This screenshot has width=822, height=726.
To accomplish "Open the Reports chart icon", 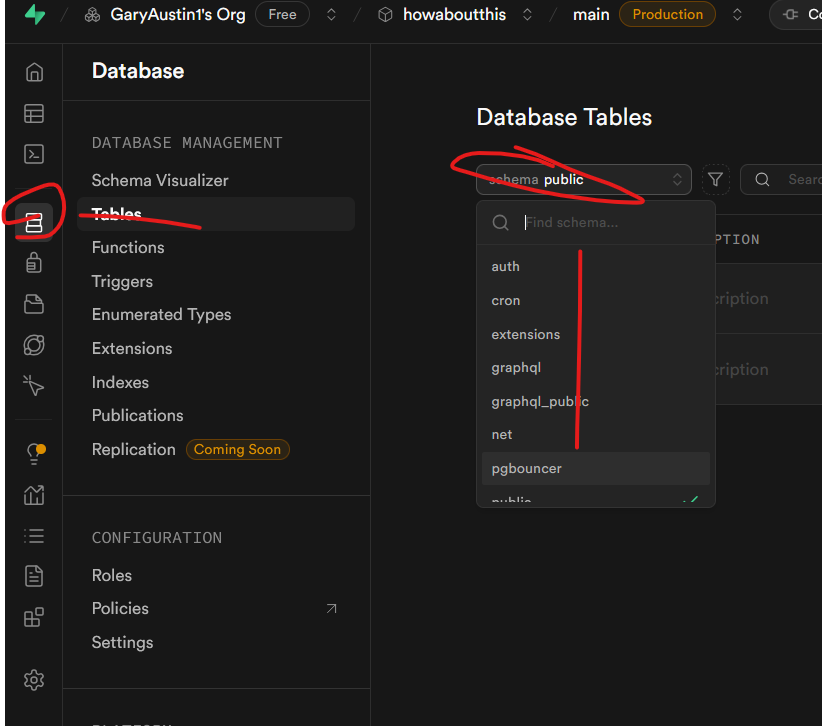I will (x=34, y=495).
